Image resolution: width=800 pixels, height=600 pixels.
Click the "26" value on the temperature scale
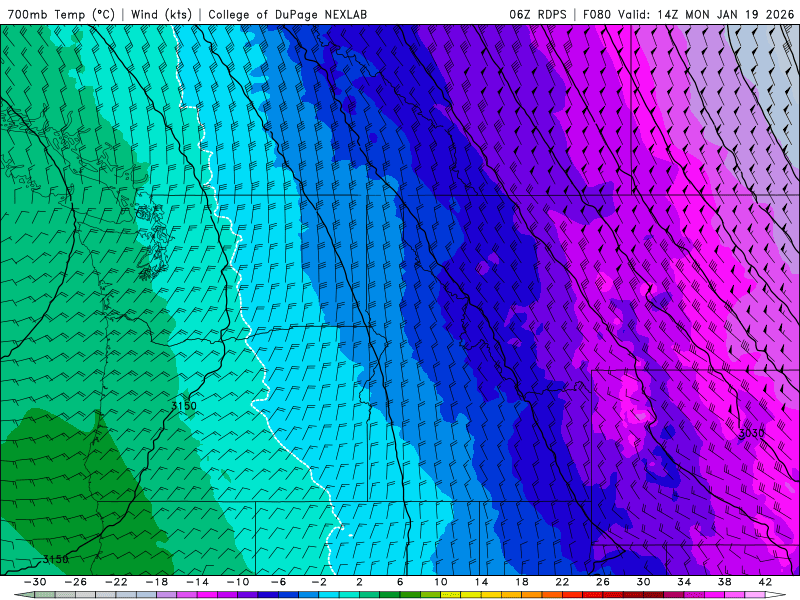603,582
